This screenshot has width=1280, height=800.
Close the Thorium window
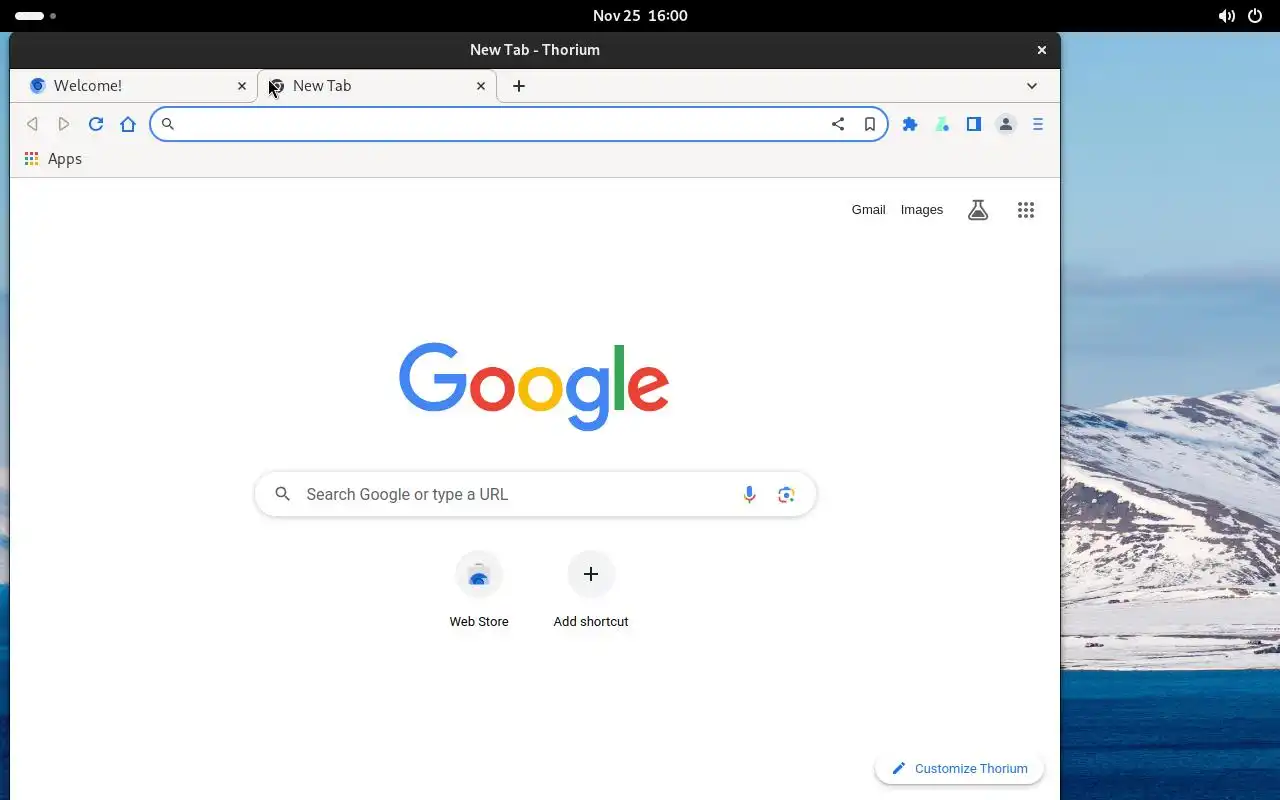click(1042, 50)
